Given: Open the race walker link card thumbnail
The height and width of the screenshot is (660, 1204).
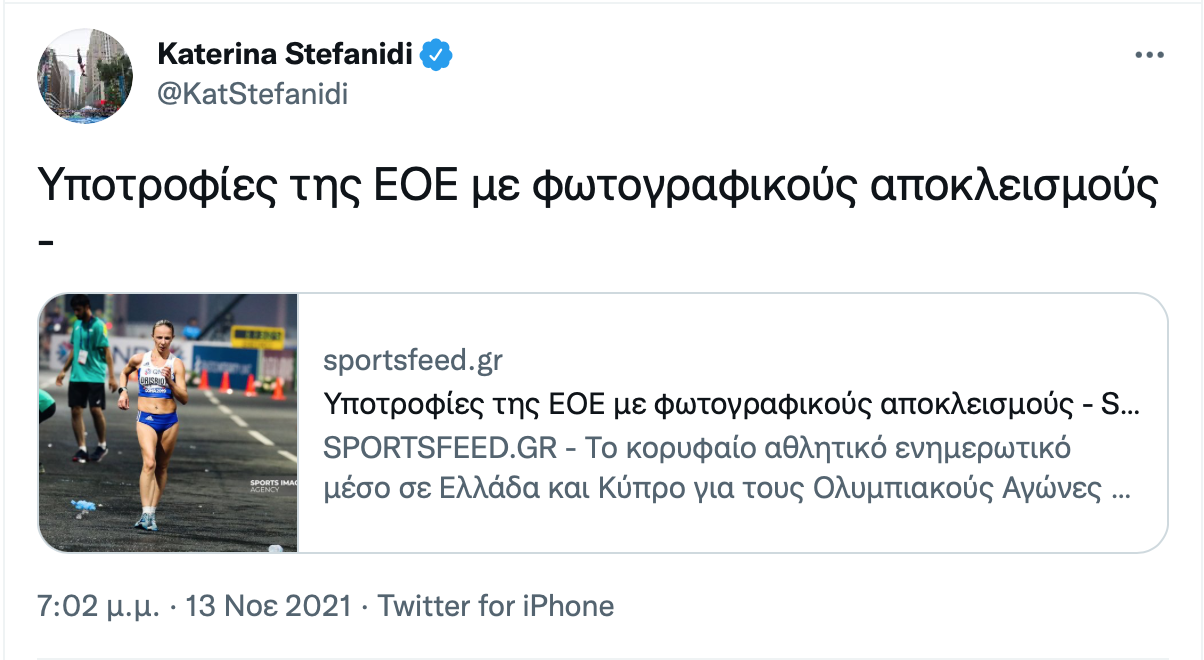Looking at the screenshot, I should [168, 422].
